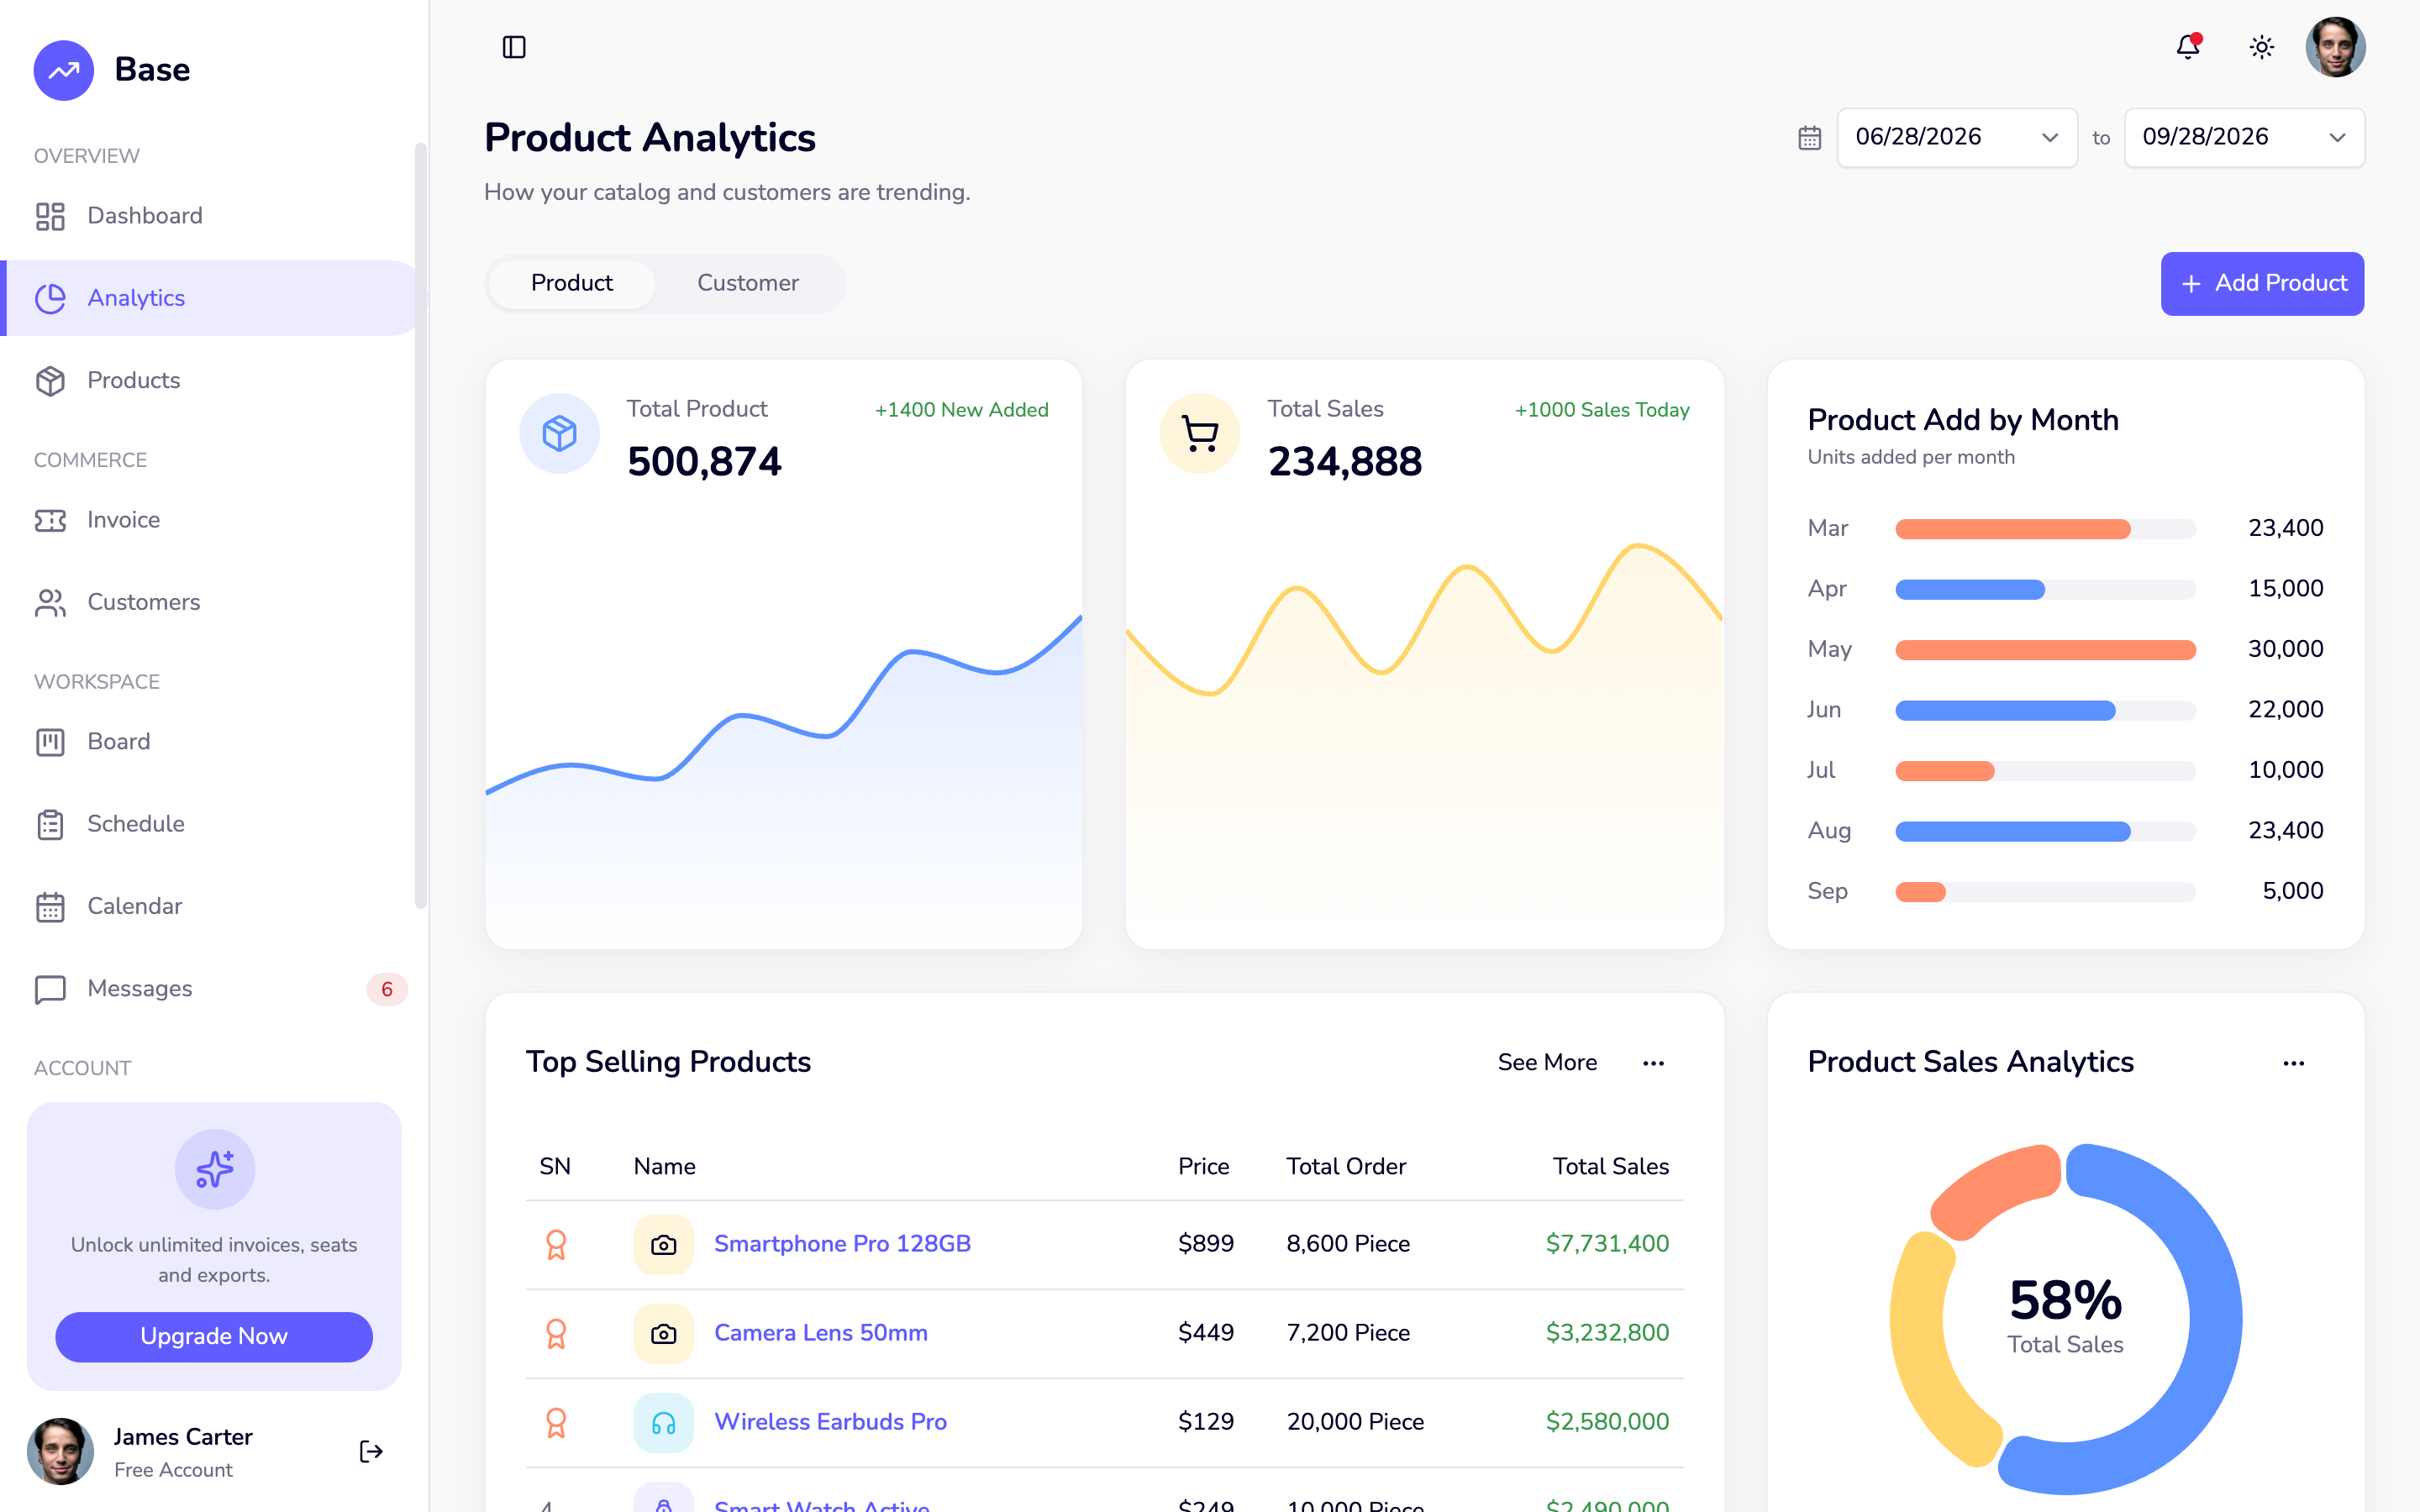Open the Wireless Earbuds Pro product link
2420x1512 pixels.
pos(830,1422)
